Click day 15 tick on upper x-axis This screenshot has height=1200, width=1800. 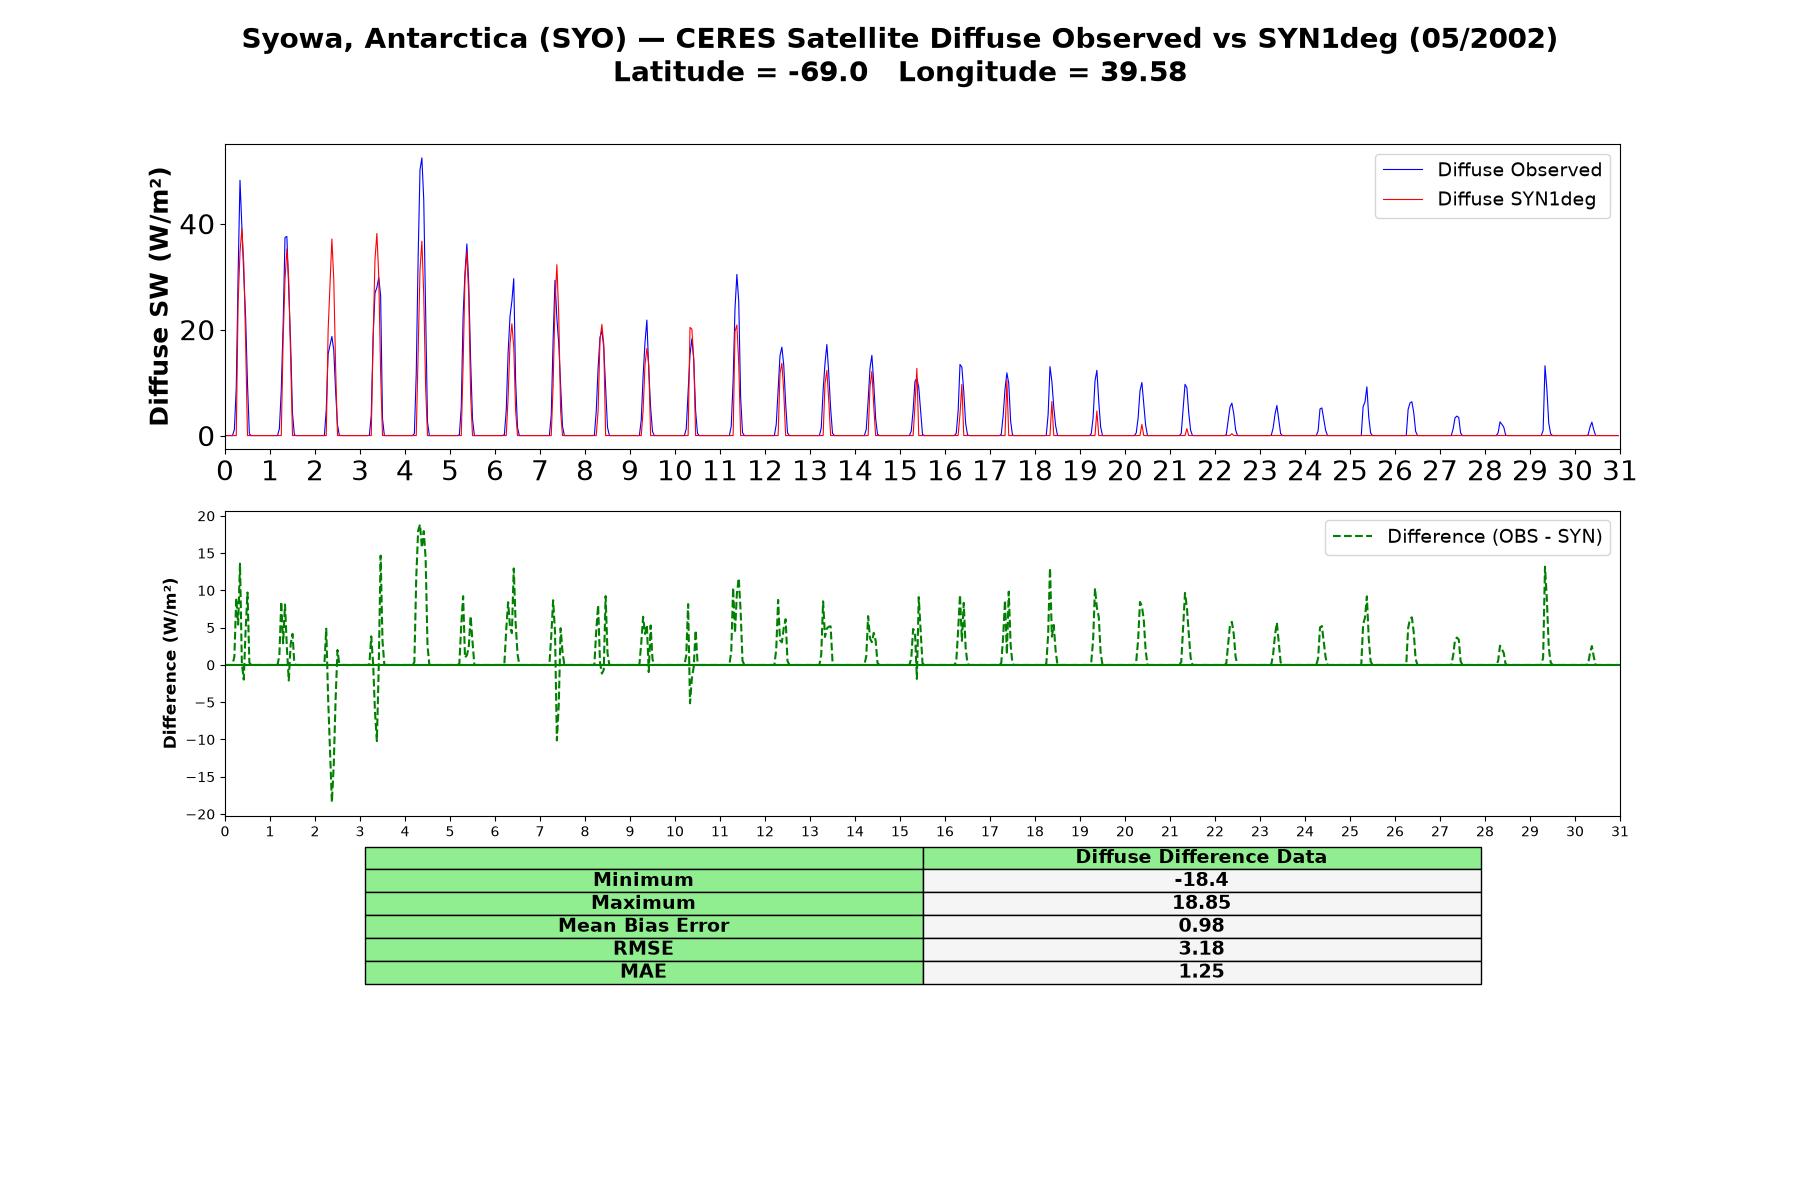[899, 470]
